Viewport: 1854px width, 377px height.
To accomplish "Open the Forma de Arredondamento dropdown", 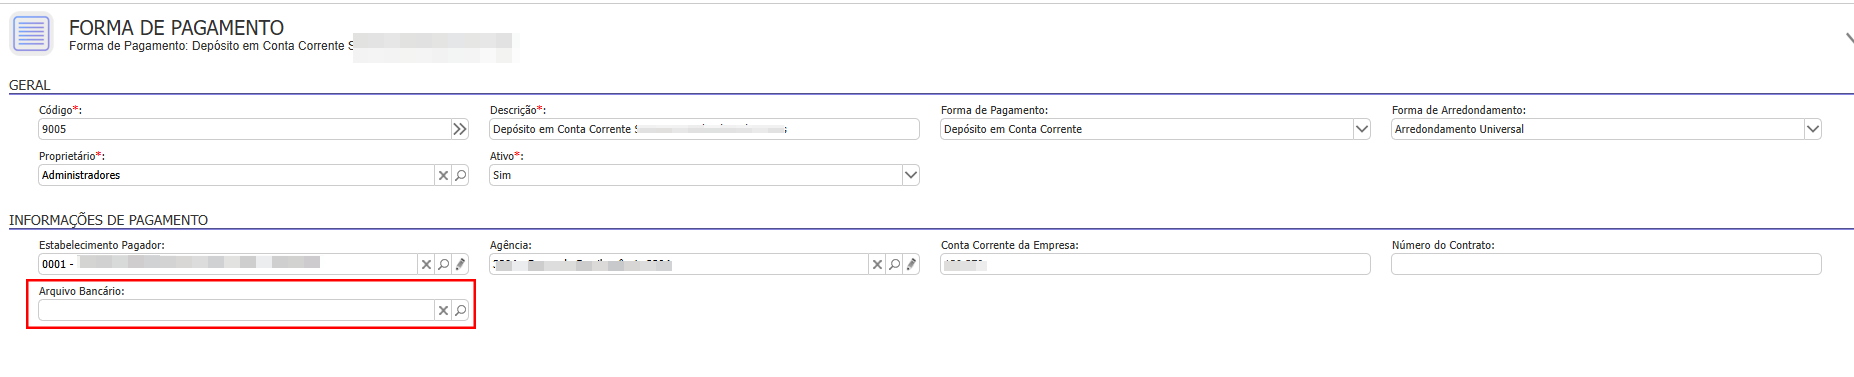I will (1812, 129).
